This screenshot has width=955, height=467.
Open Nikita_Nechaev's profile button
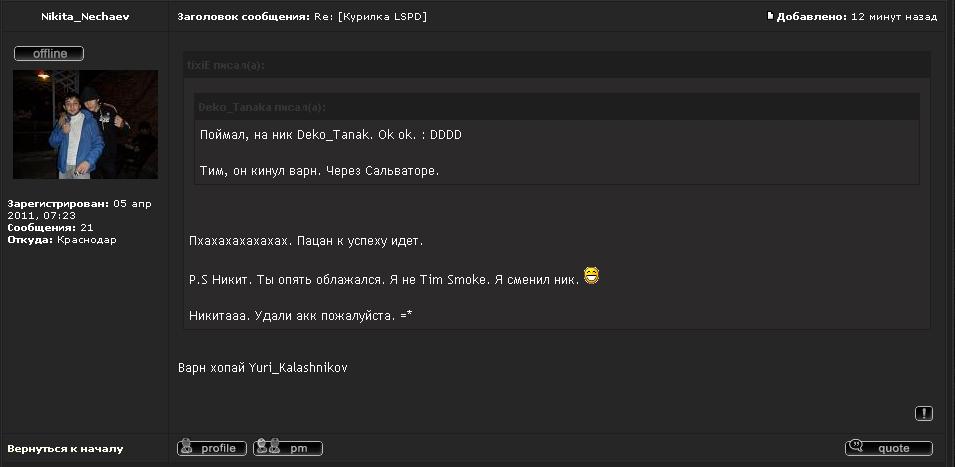click(211, 448)
